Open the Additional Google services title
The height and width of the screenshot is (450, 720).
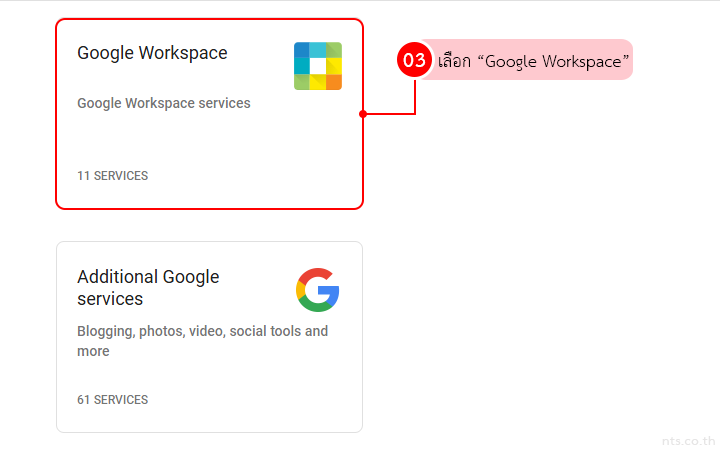pos(148,288)
